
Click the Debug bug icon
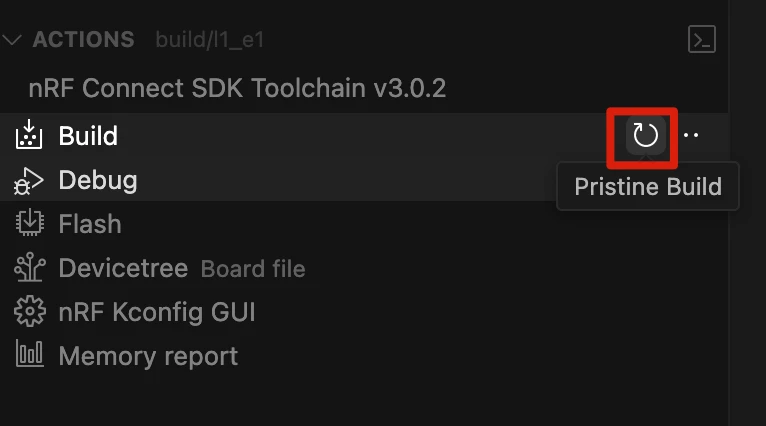pyautogui.click(x=29, y=181)
